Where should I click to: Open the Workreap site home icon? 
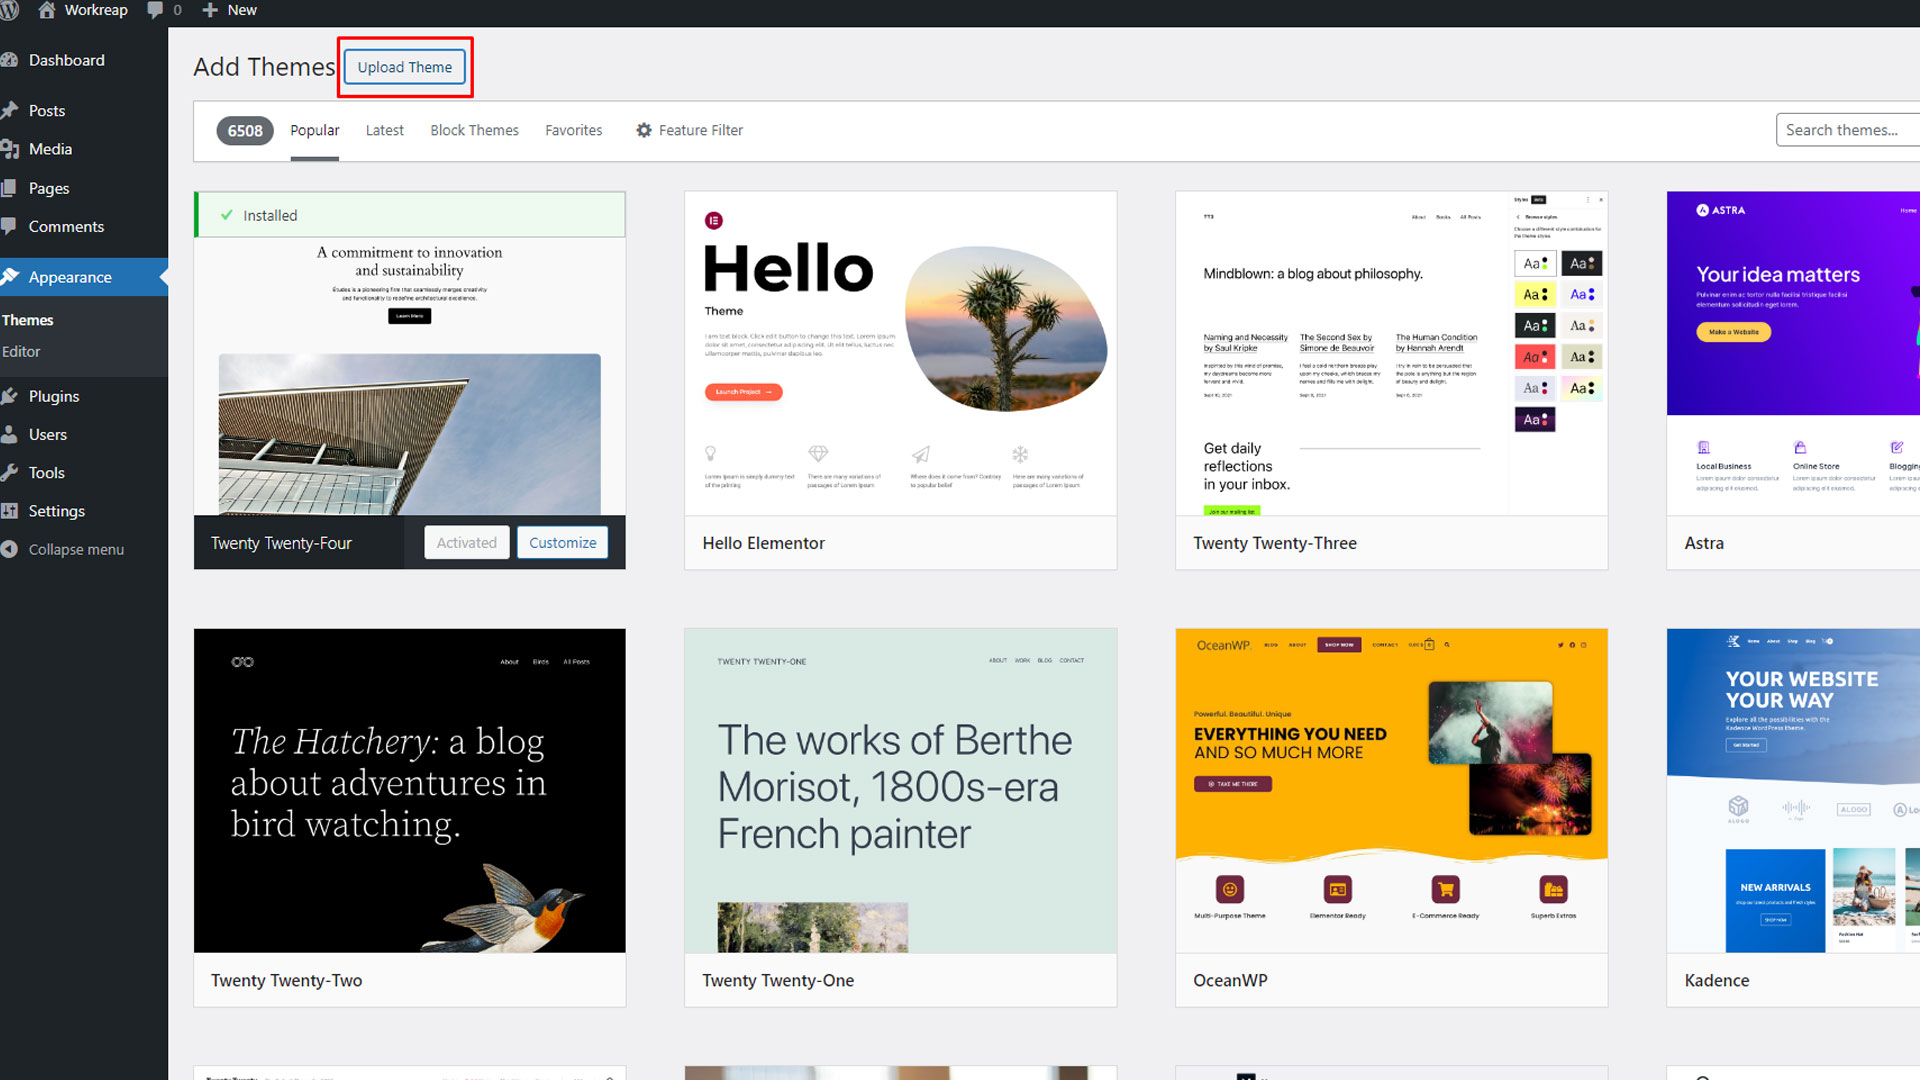coord(46,10)
